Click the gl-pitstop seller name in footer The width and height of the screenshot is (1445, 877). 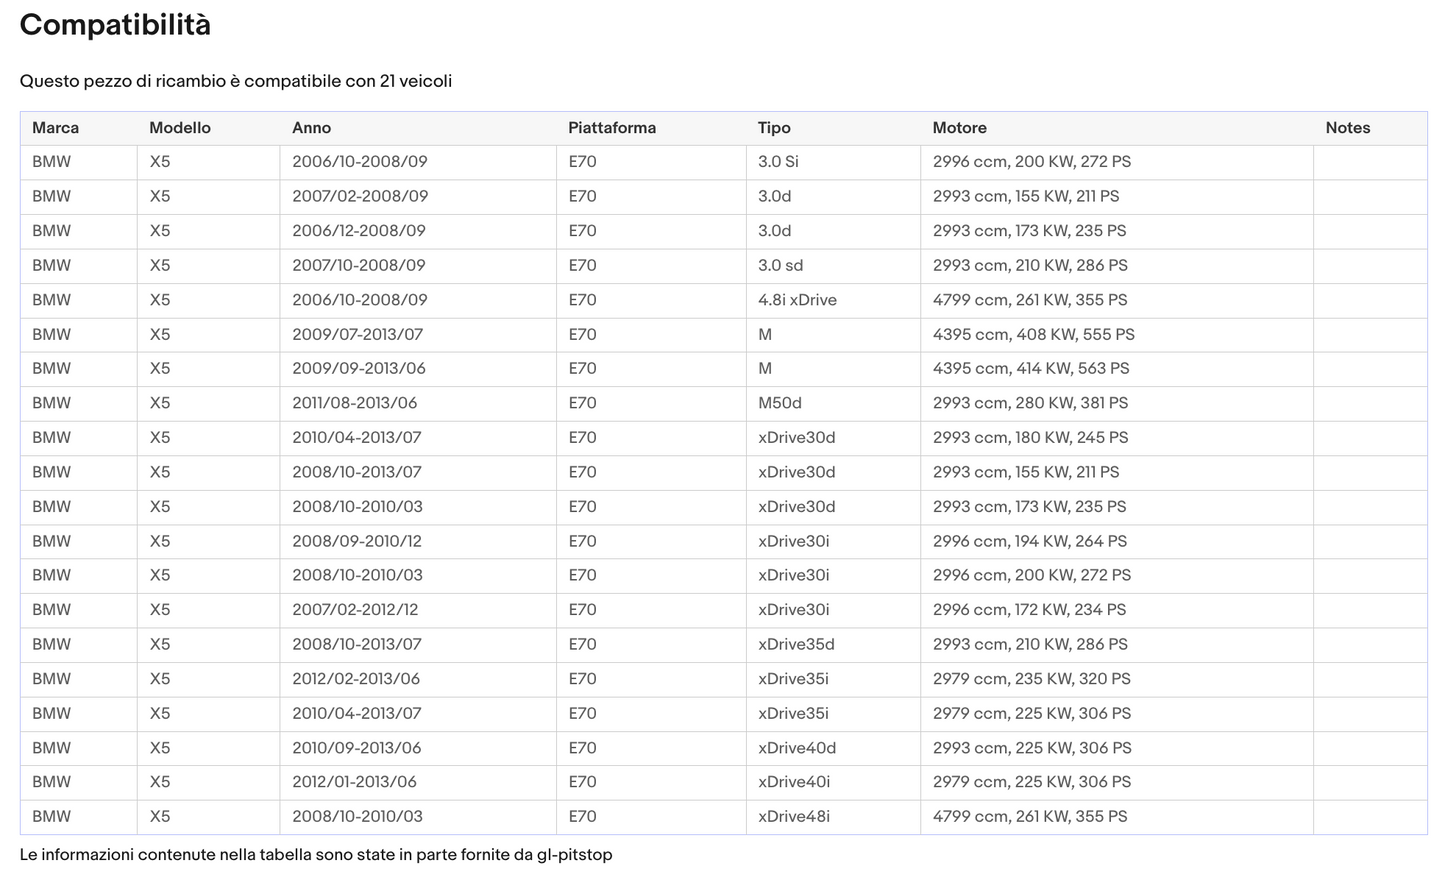pyautogui.click(x=574, y=855)
